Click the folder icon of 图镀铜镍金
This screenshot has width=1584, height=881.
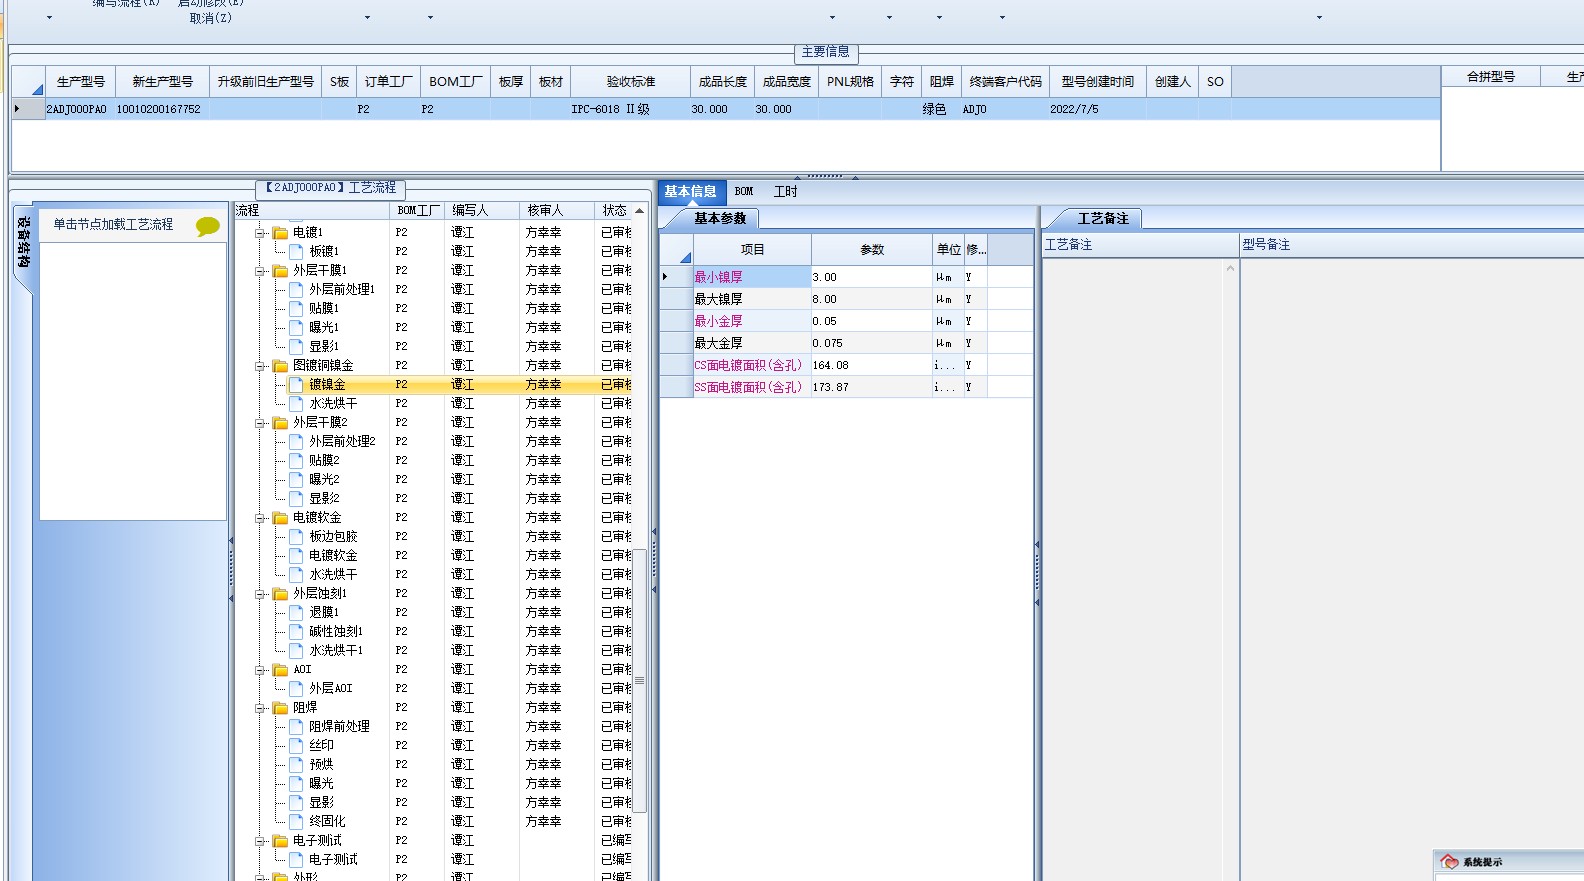(281, 365)
